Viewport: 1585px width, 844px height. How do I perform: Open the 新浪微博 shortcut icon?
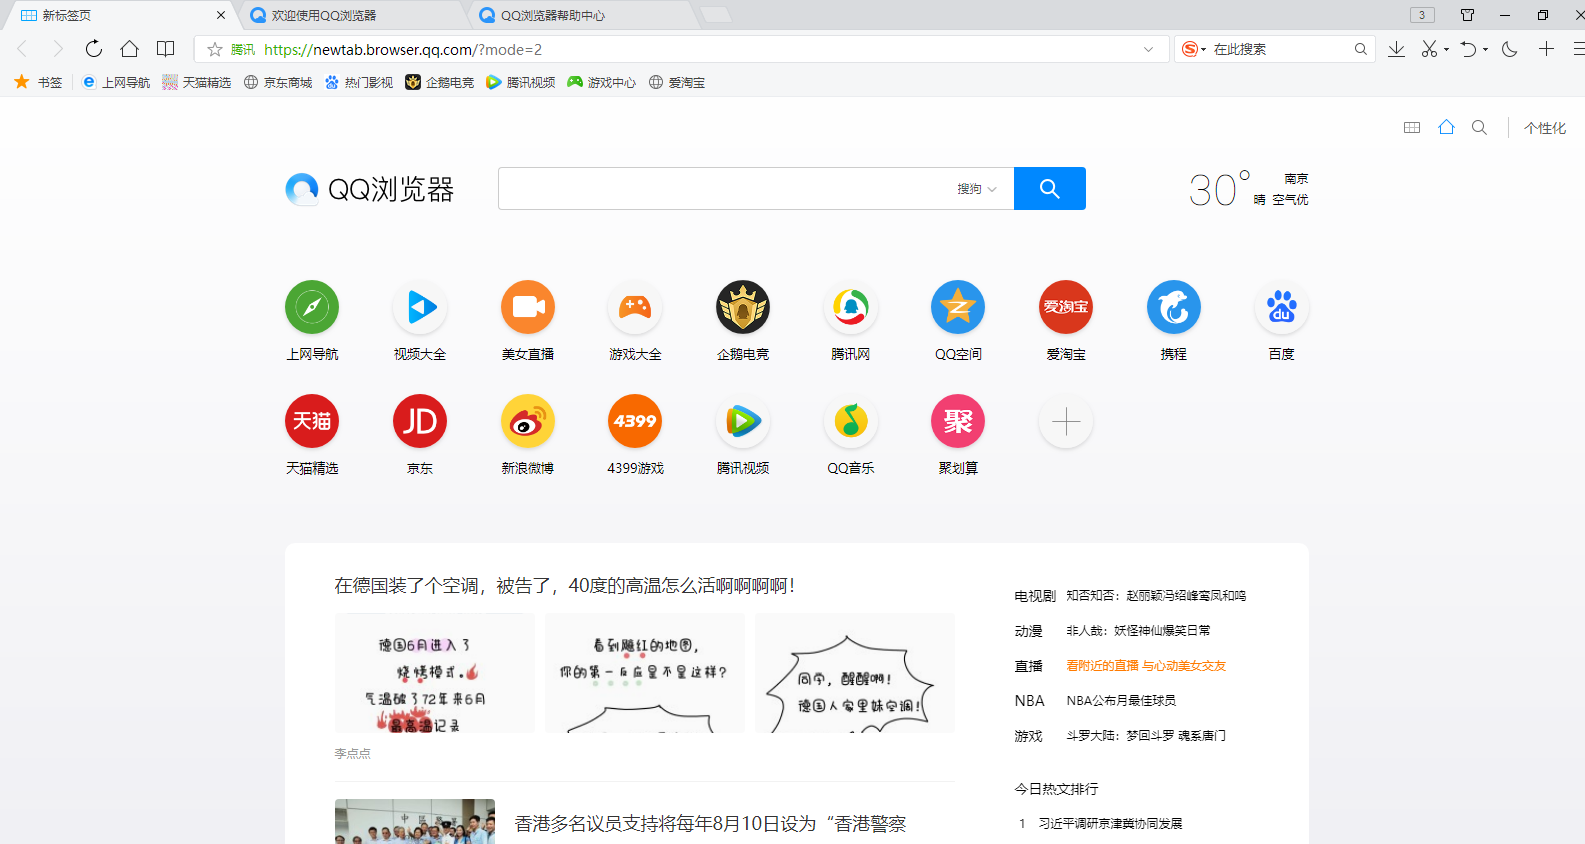[528, 422]
